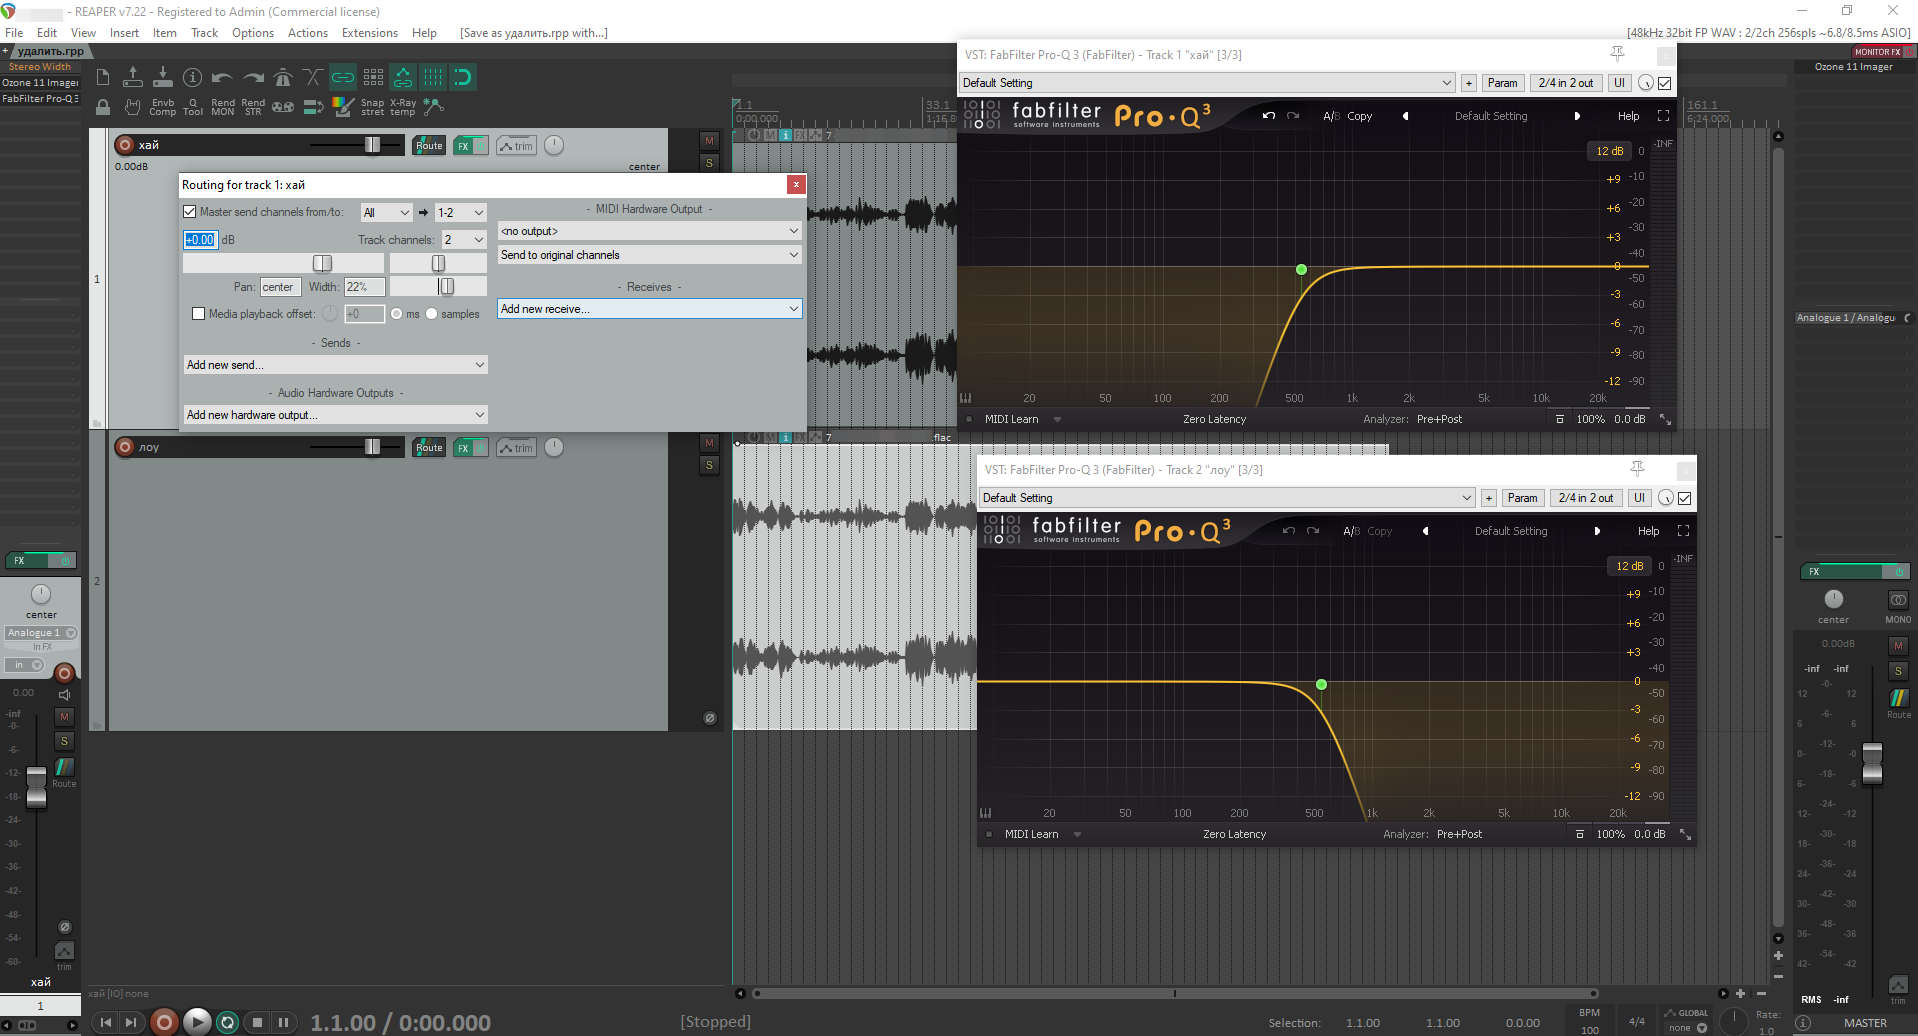The width and height of the screenshot is (1918, 1036).
Task: Open the Insert menu
Action: tap(124, 33)
